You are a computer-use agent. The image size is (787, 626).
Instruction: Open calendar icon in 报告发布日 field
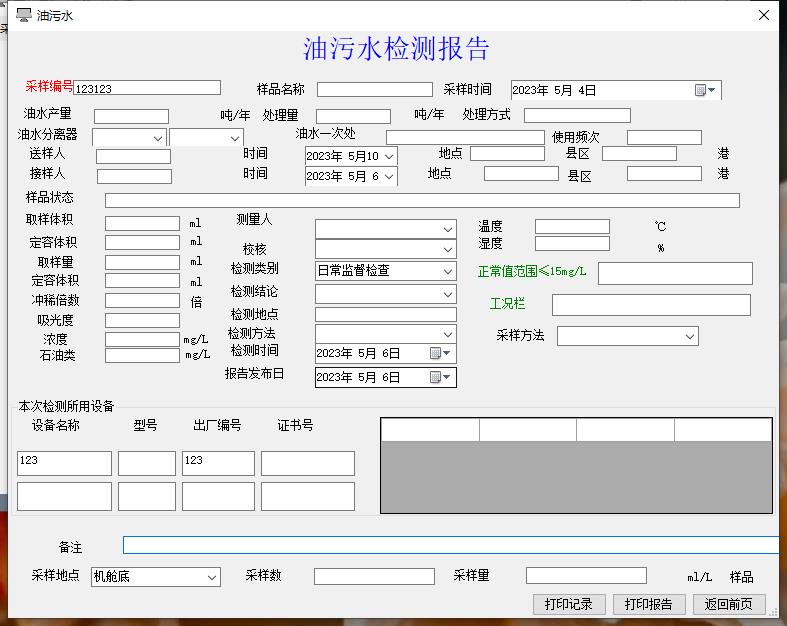440,377
